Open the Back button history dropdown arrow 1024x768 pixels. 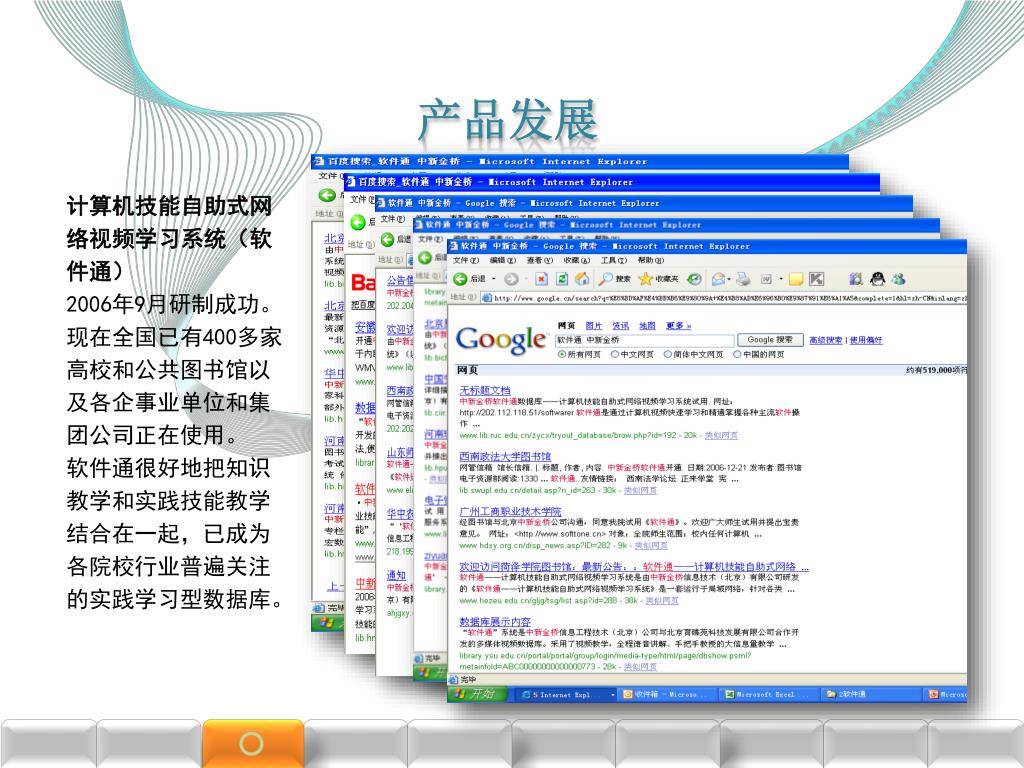pyautogui.click(x=494, y=279)
